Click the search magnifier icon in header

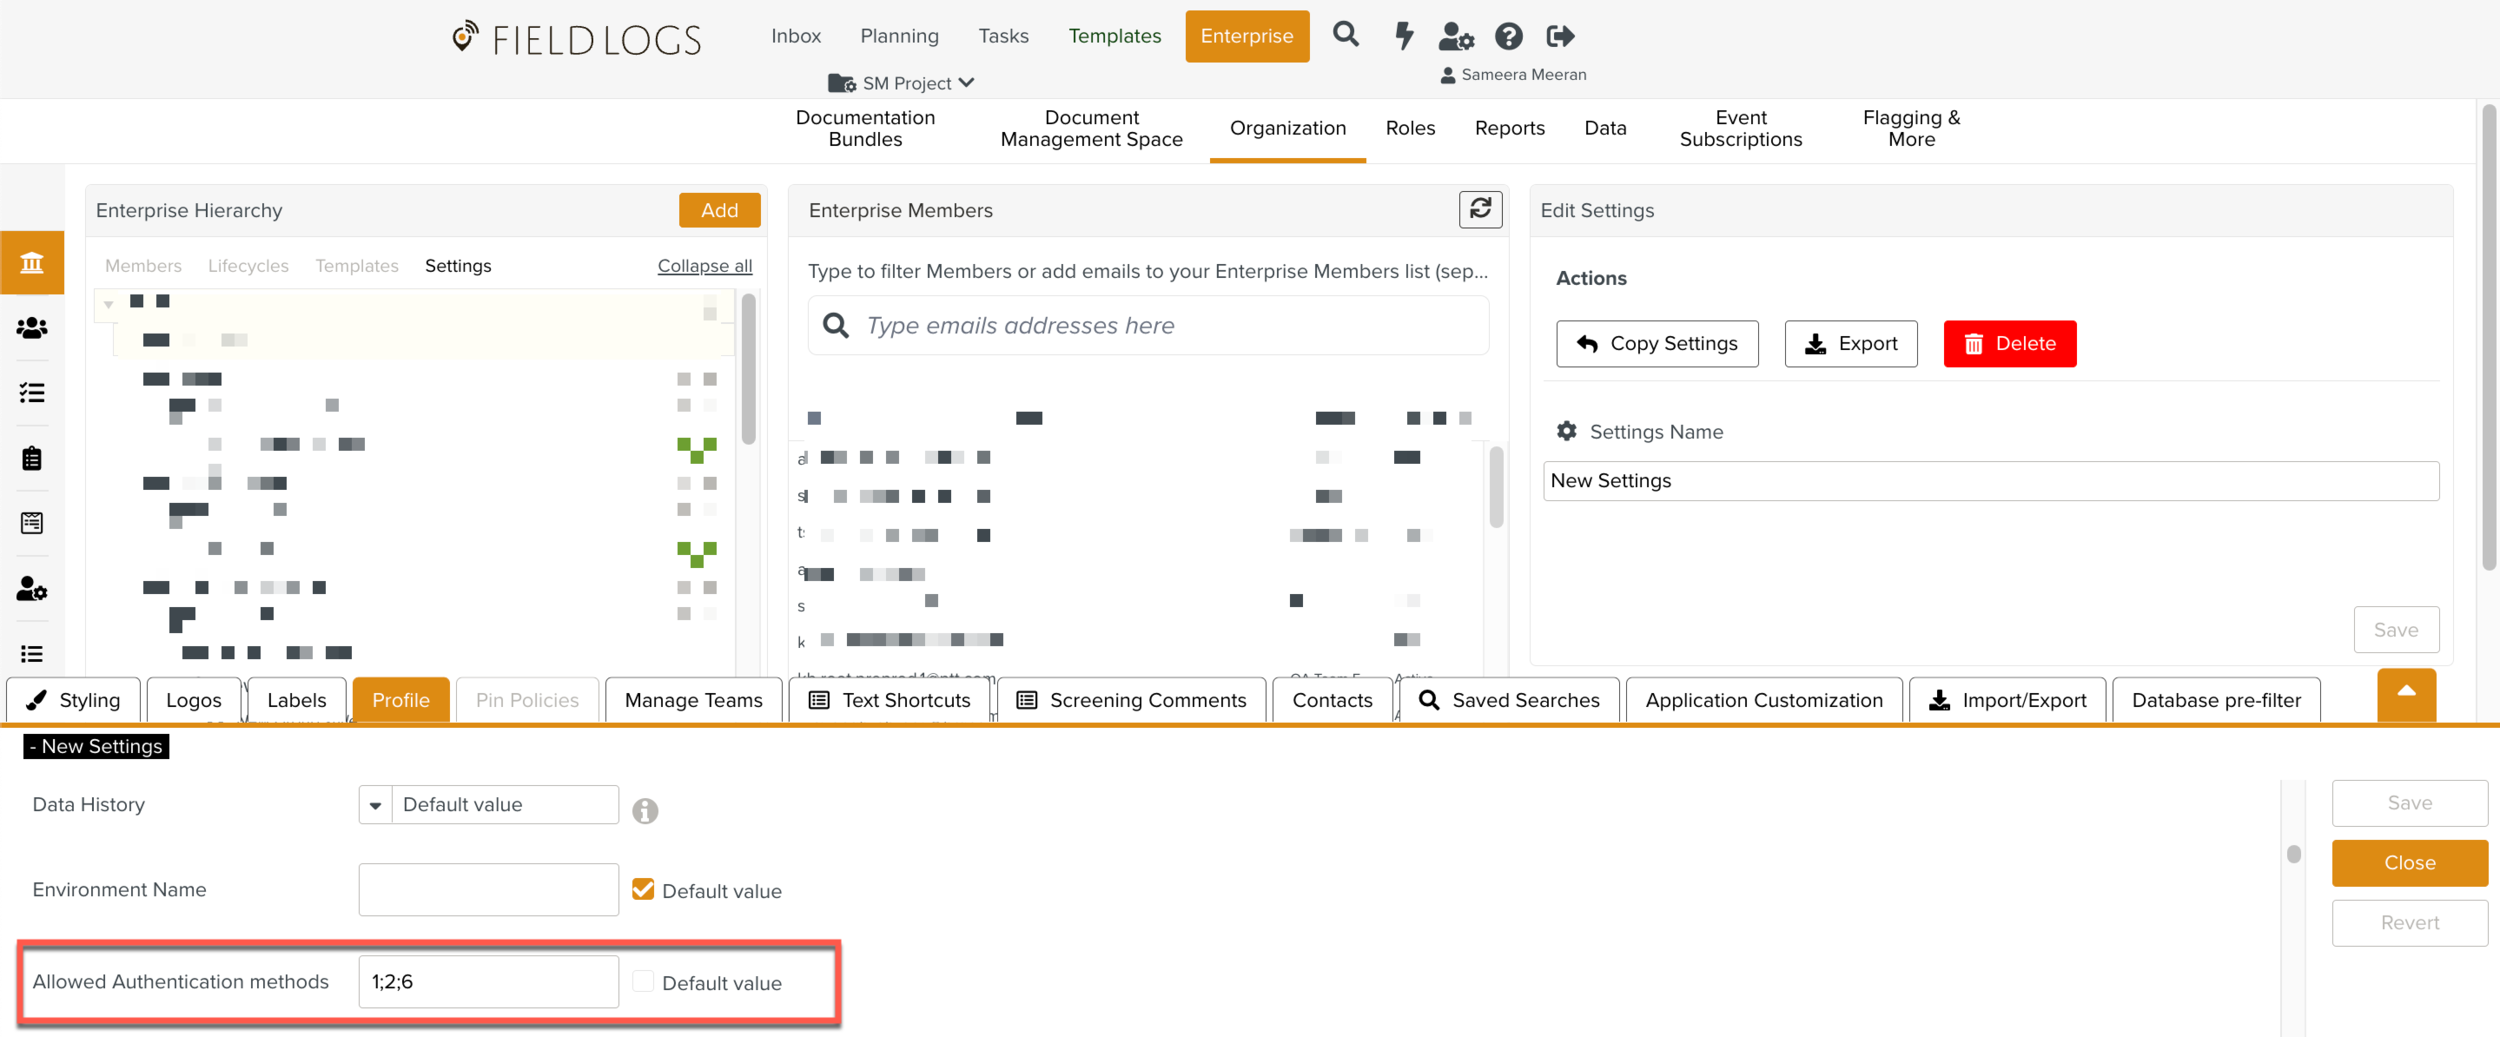click(1346, 36)
